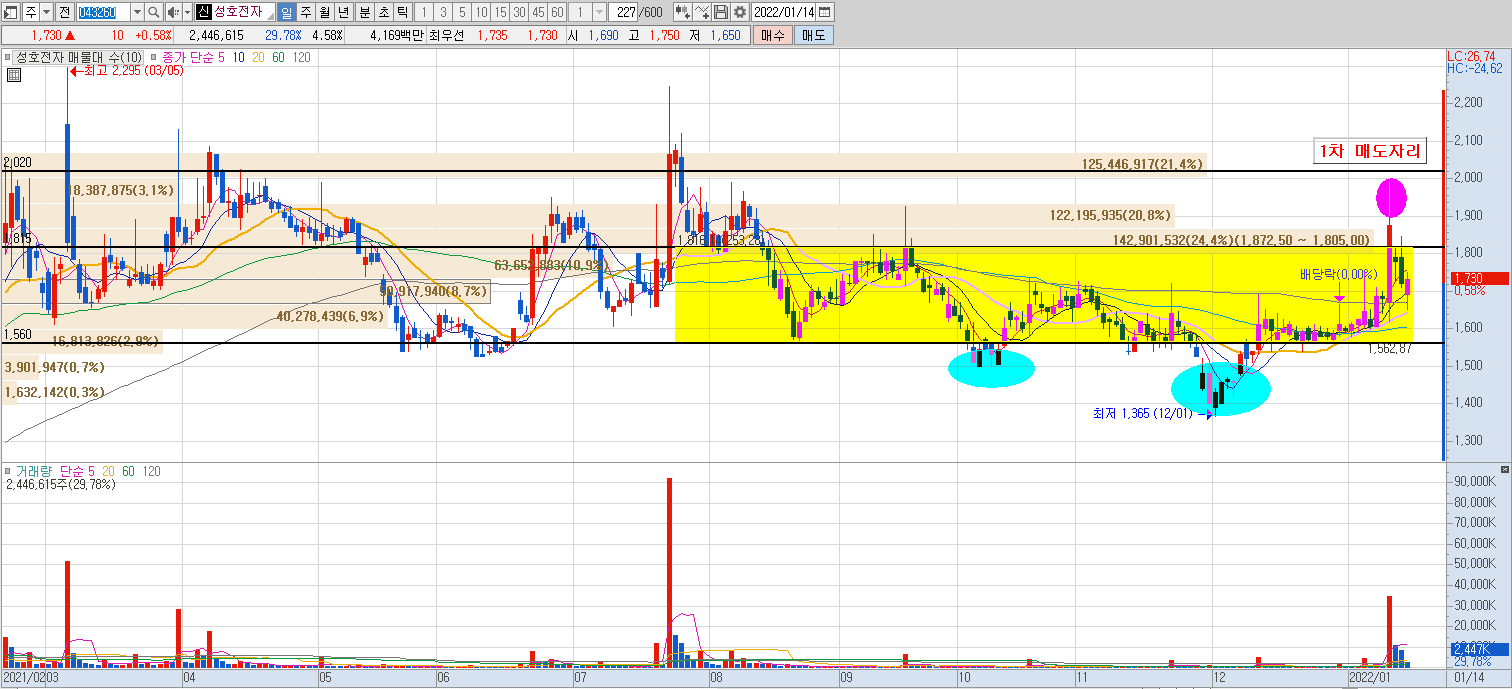
Task: Click the 전 button next to stock code
Action: 65,12
